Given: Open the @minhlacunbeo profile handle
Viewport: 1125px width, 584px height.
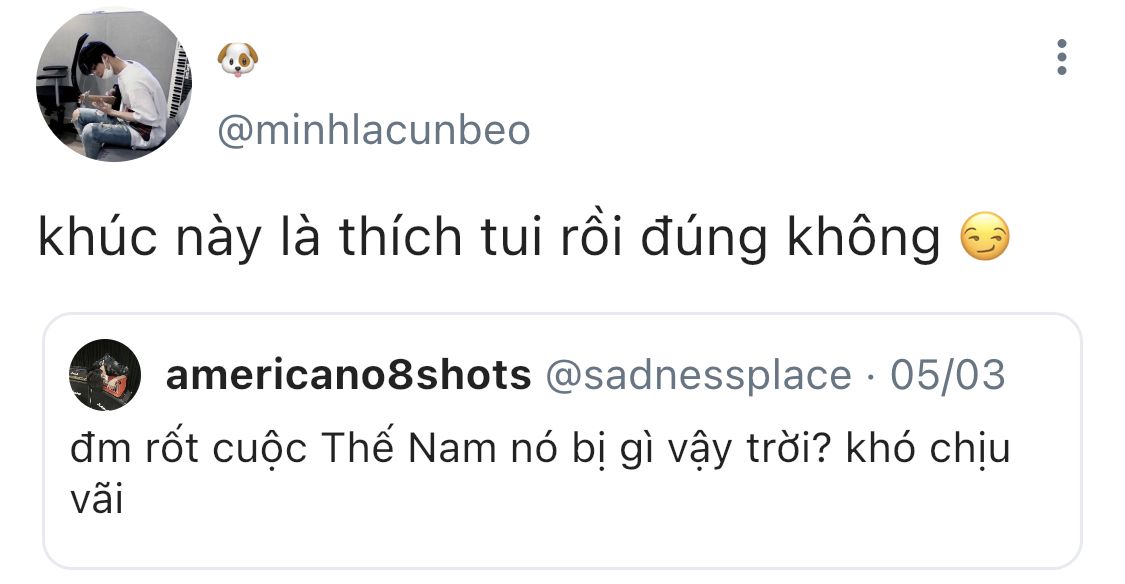Looking at the screenshot, I should pos(373,130).
